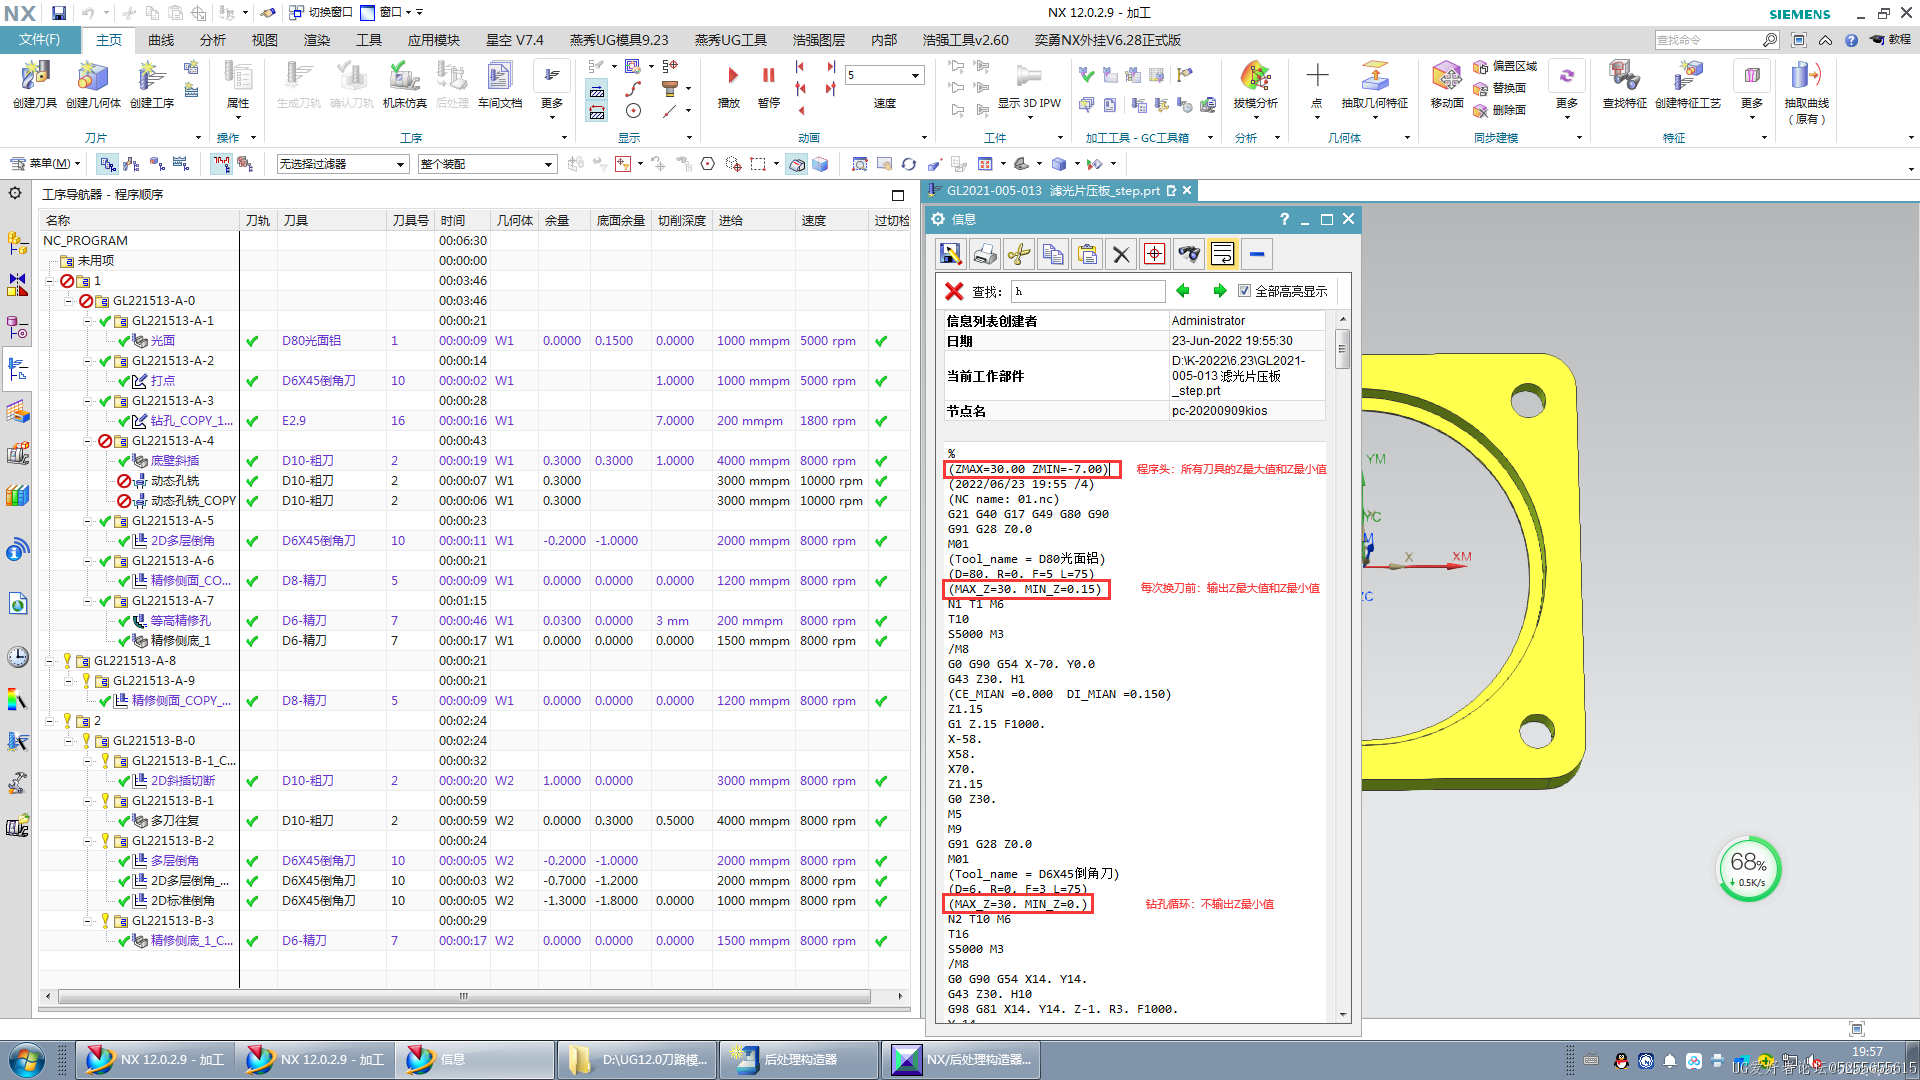Go to next find match green arrow
Image resolution: width=1920 pixels, height=1080 pixels.
1219,291
